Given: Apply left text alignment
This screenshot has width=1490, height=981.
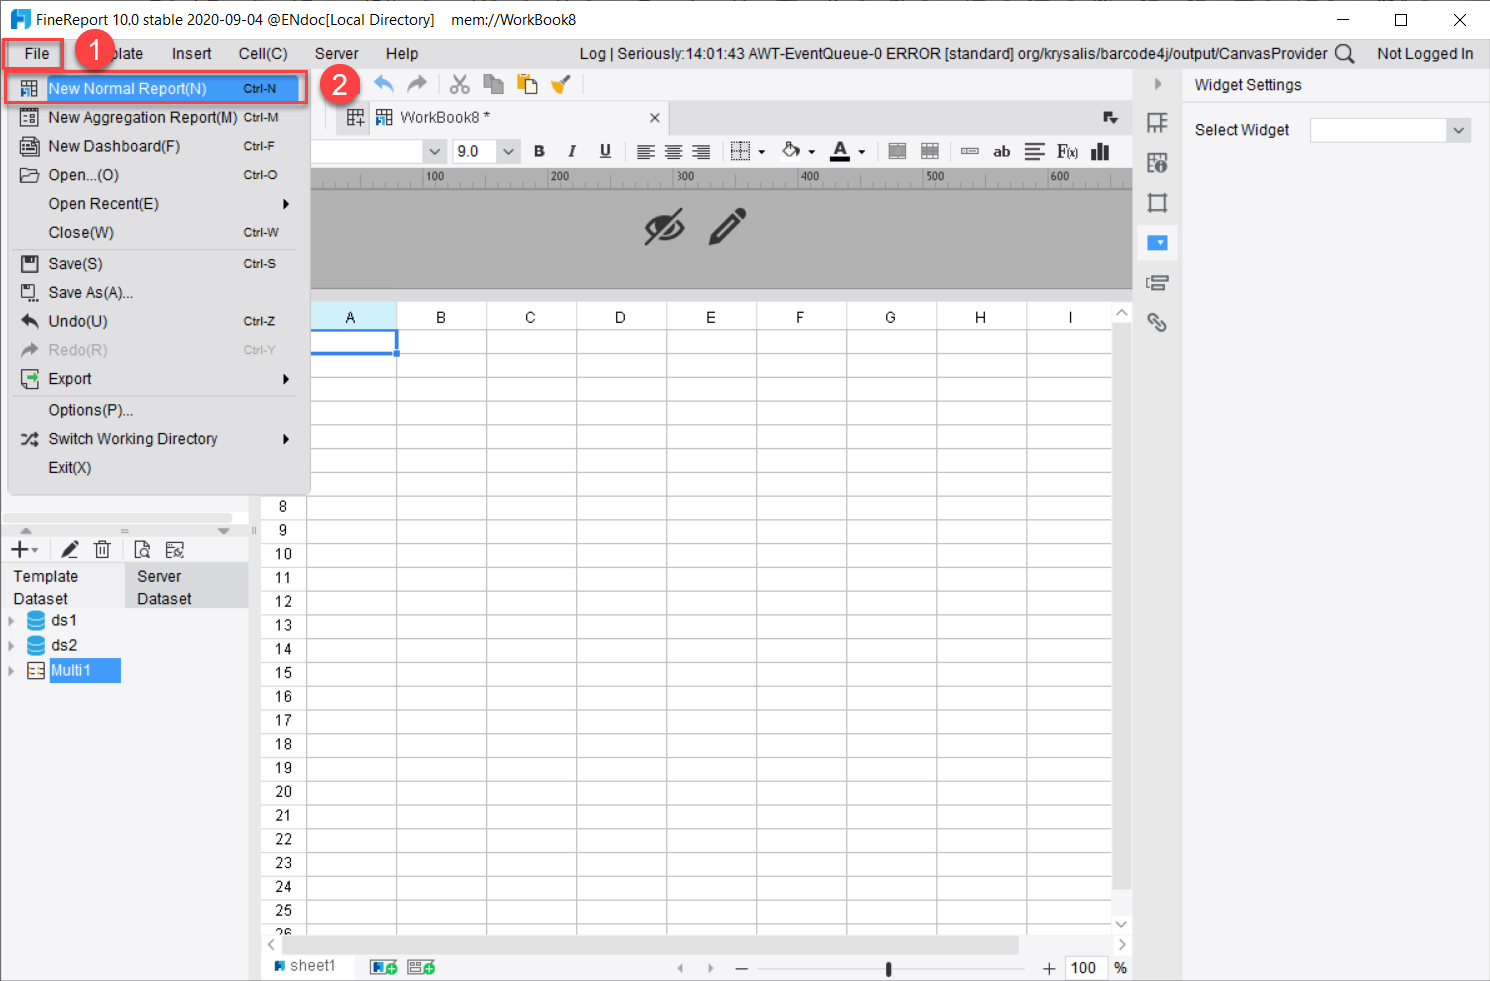Looking at the screenshot, I should click(646, 151).
